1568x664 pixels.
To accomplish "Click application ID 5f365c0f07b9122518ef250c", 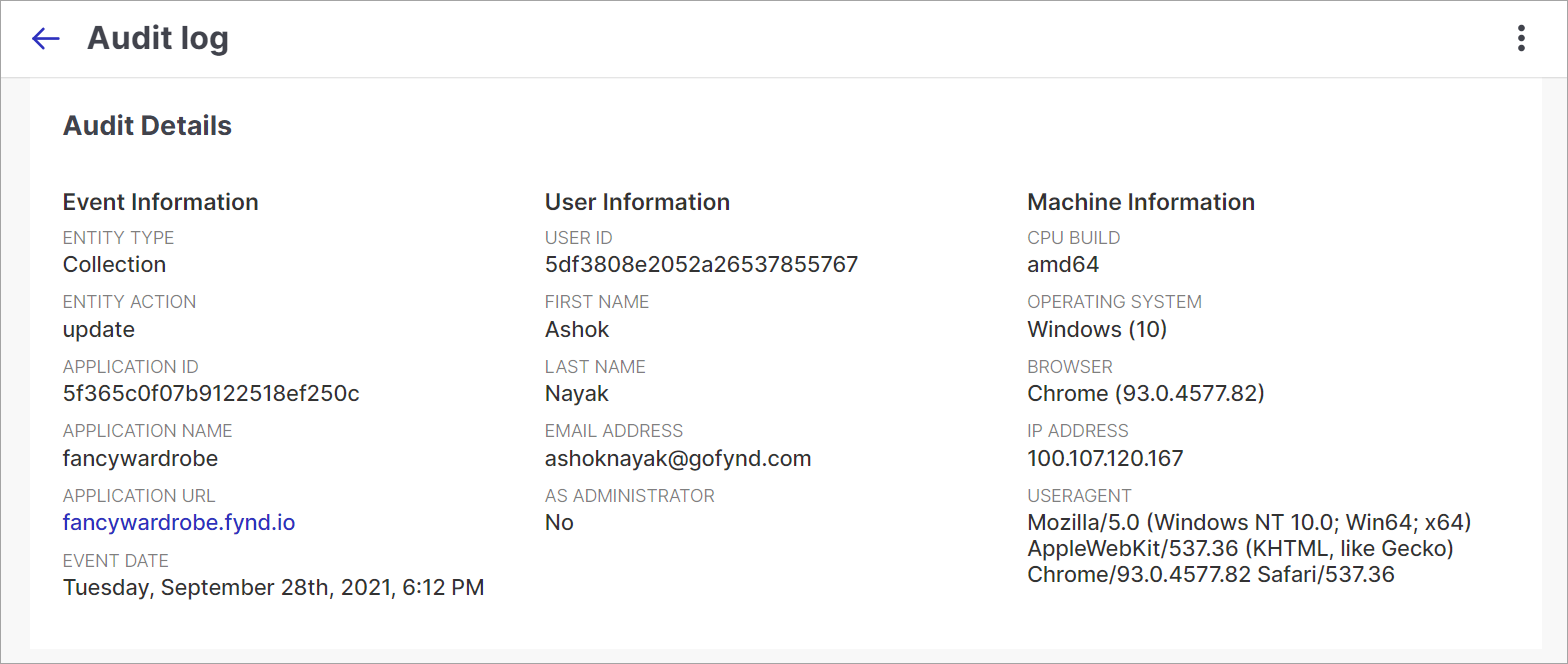I will click(x=211, y=394).
